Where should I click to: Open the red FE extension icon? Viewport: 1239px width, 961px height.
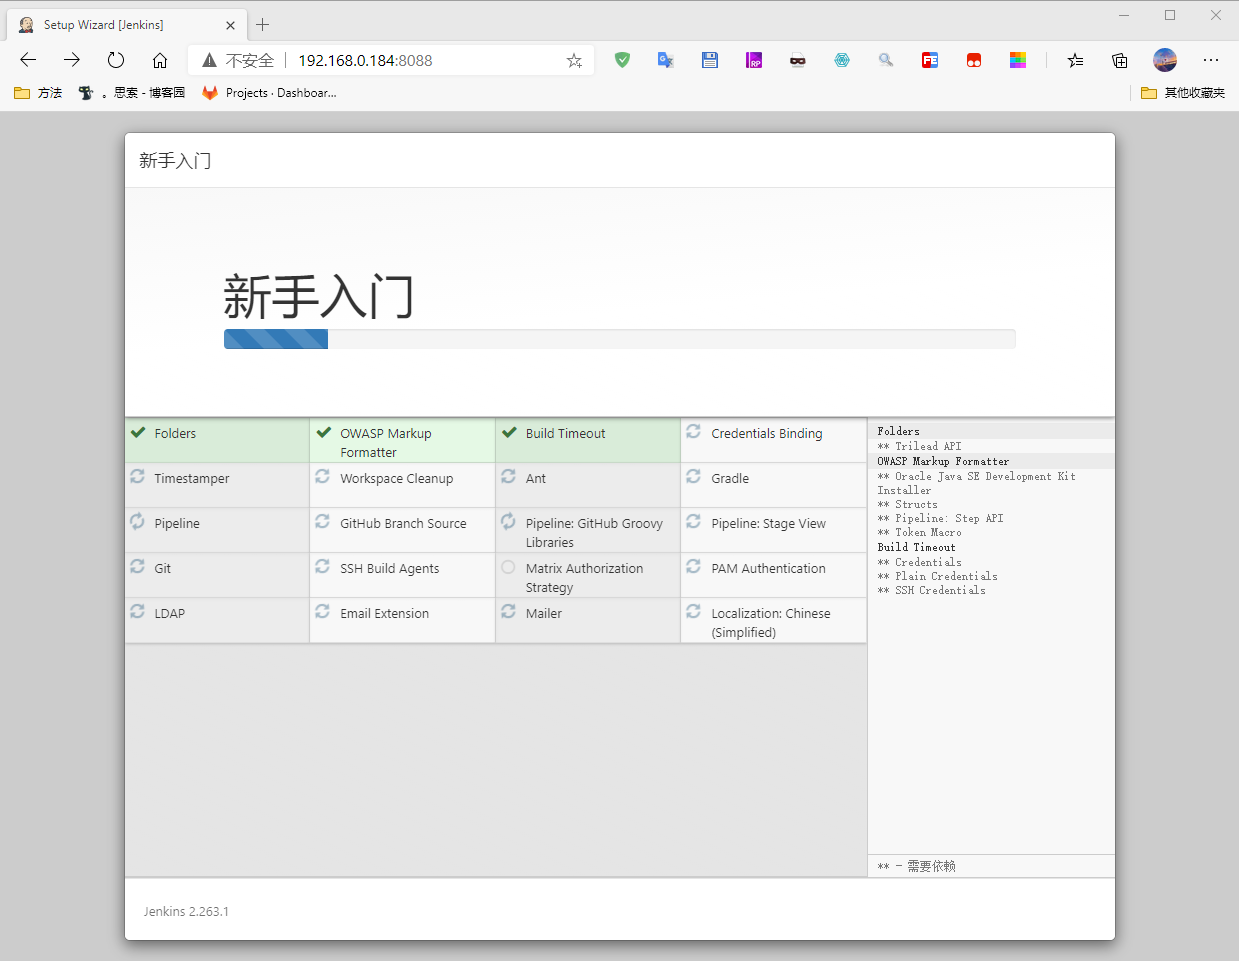click(x=930, y=60)
